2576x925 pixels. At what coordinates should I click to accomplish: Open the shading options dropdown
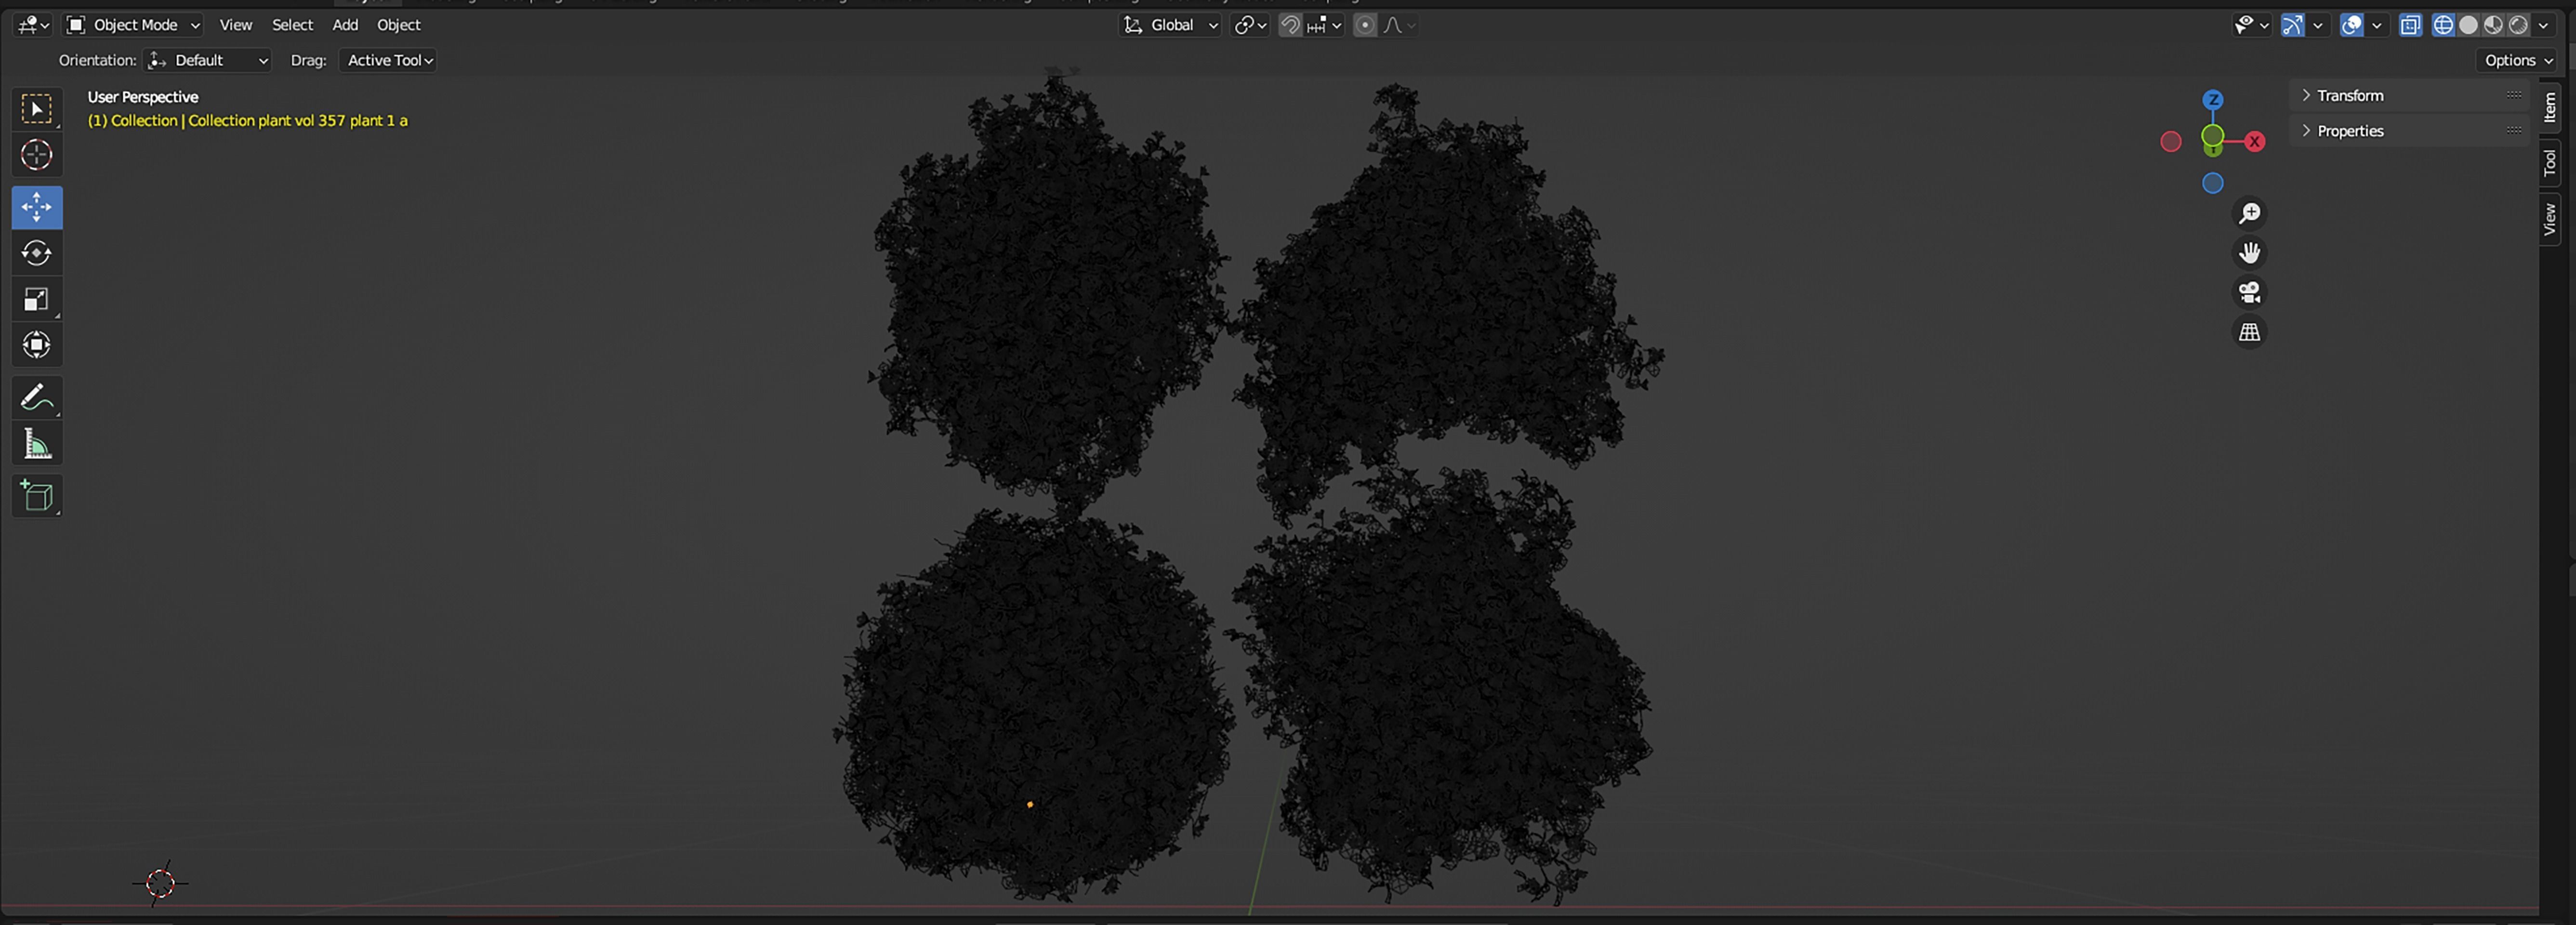pos(2543,25)
